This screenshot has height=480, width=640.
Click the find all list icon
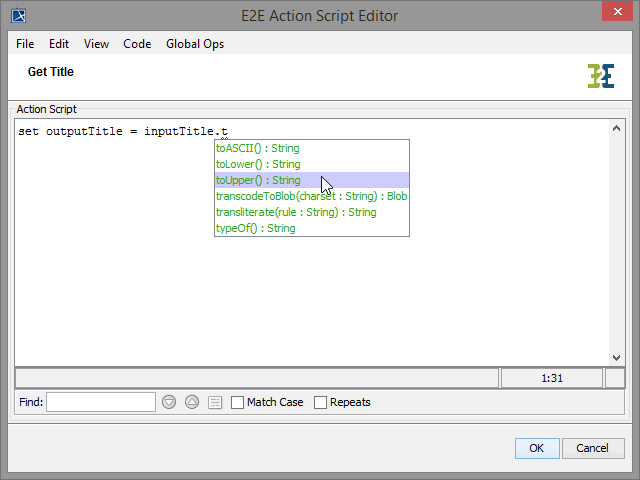click(215, 402)
